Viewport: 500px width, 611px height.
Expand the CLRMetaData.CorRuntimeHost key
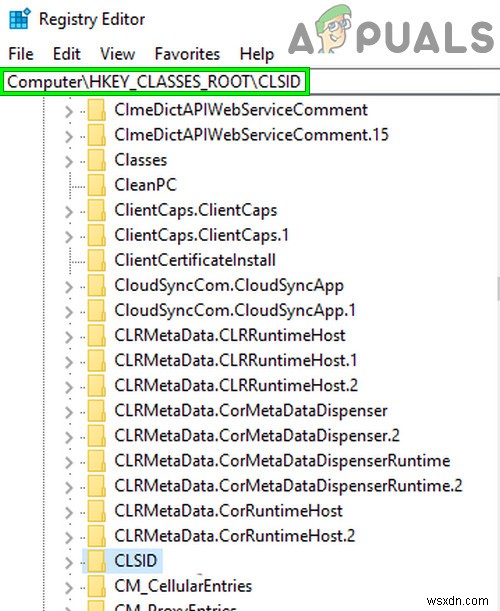[69, 512]
